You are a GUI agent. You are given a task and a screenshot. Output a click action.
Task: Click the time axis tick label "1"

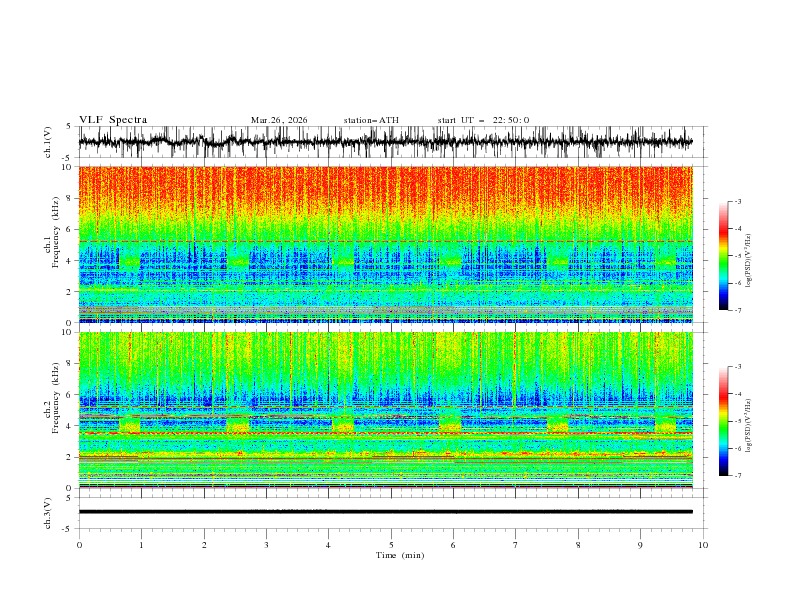point(141,545)
